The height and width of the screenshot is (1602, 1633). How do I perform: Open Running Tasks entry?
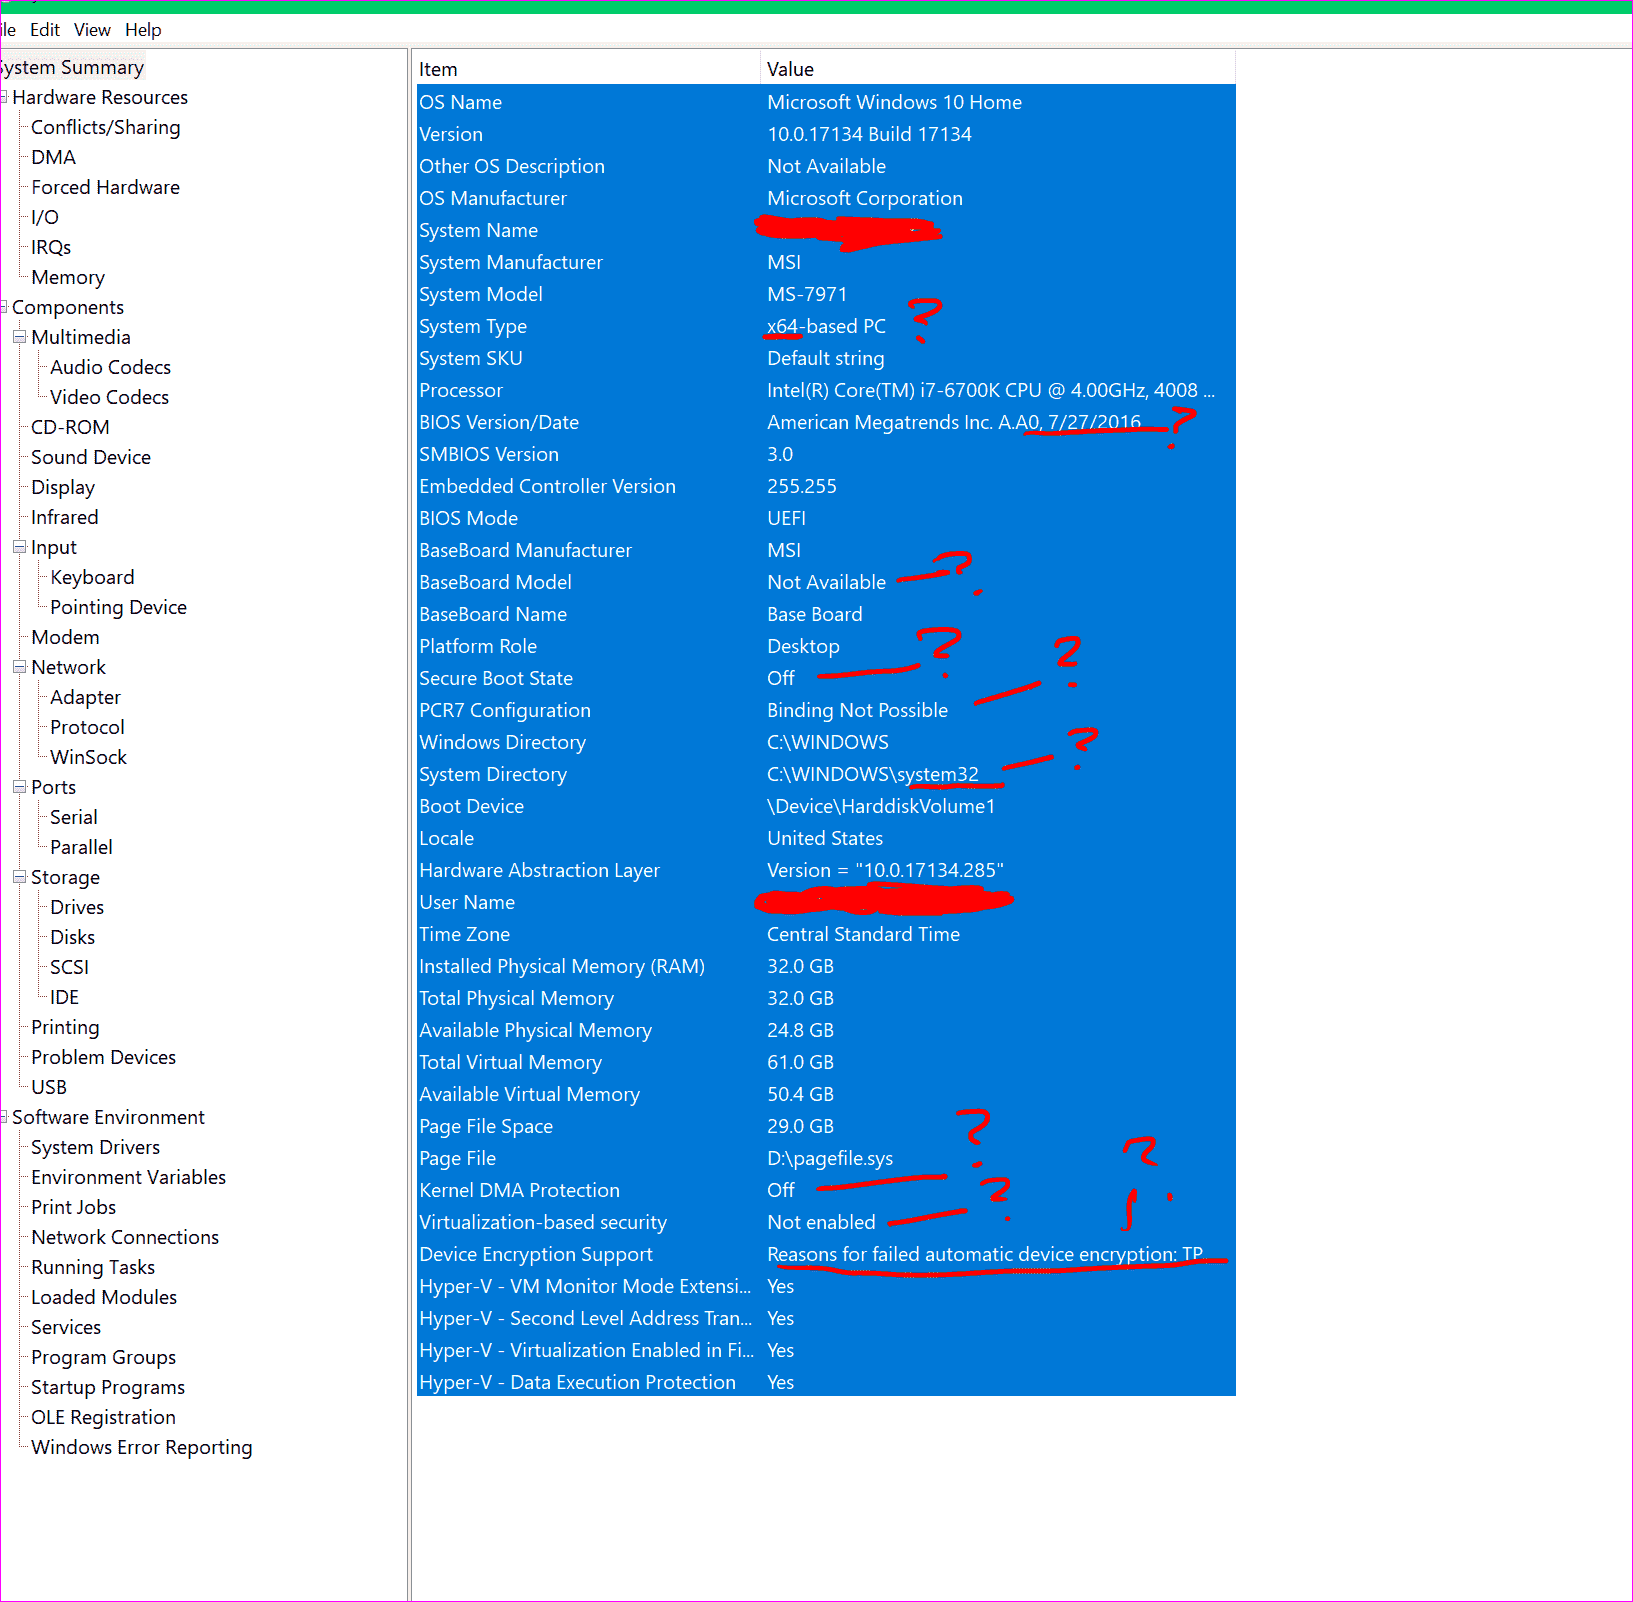(x=93, y=1267)
